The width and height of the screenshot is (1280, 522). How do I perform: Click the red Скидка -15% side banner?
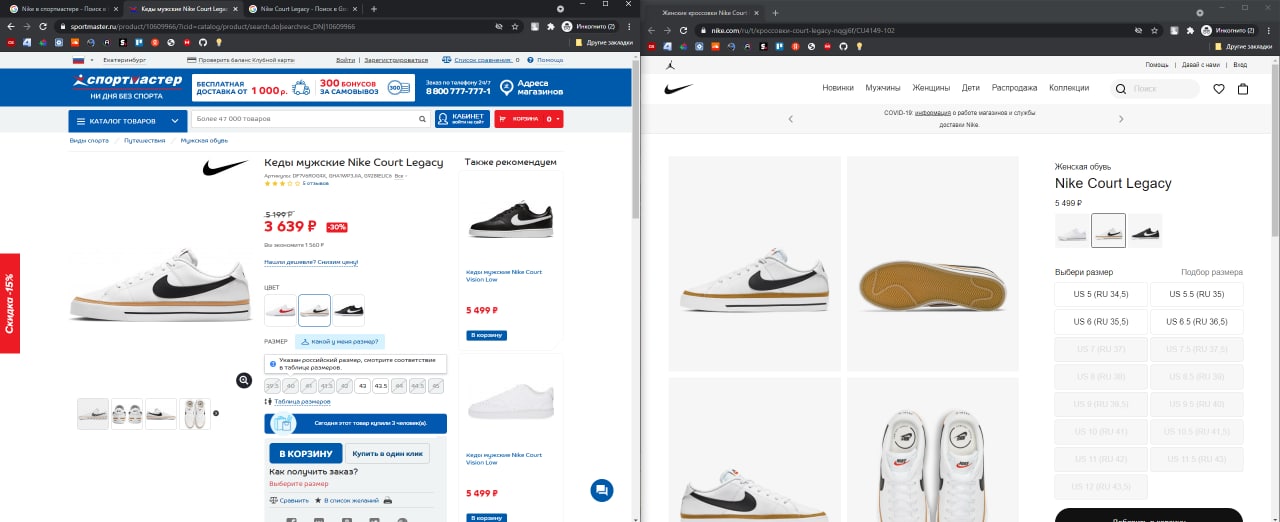[x=10, y=303]
